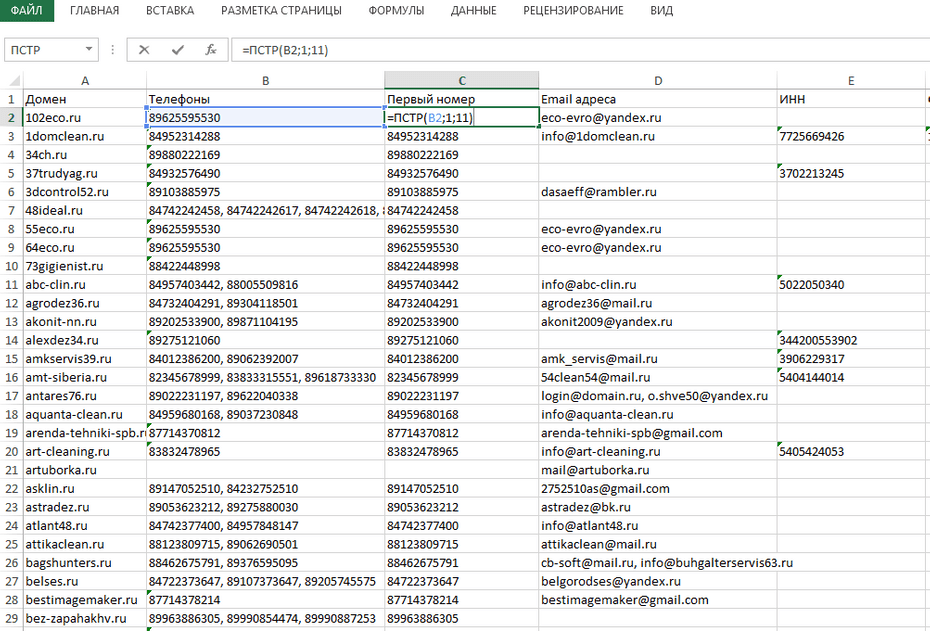930x631 pixels.
Task: Select cell with domain 1domclean.ru
Action: click(85, 136)
